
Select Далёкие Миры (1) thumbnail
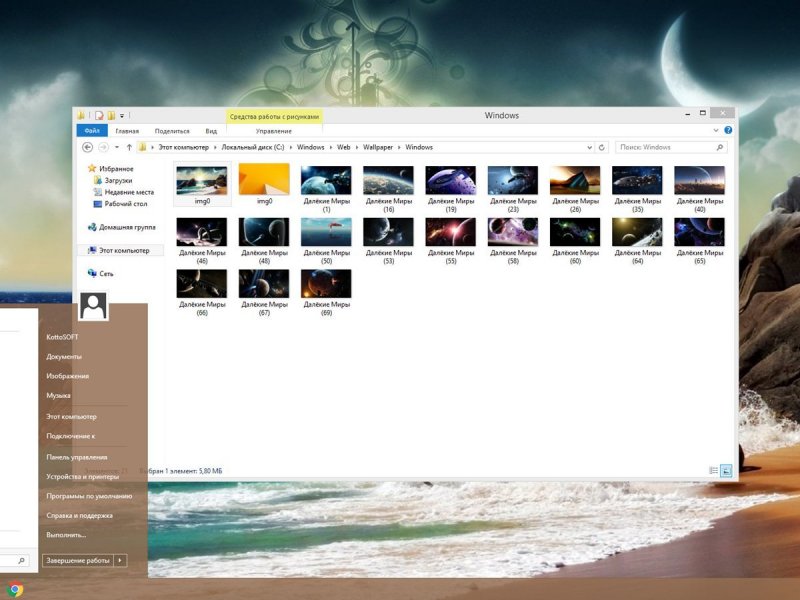point(326,180)
